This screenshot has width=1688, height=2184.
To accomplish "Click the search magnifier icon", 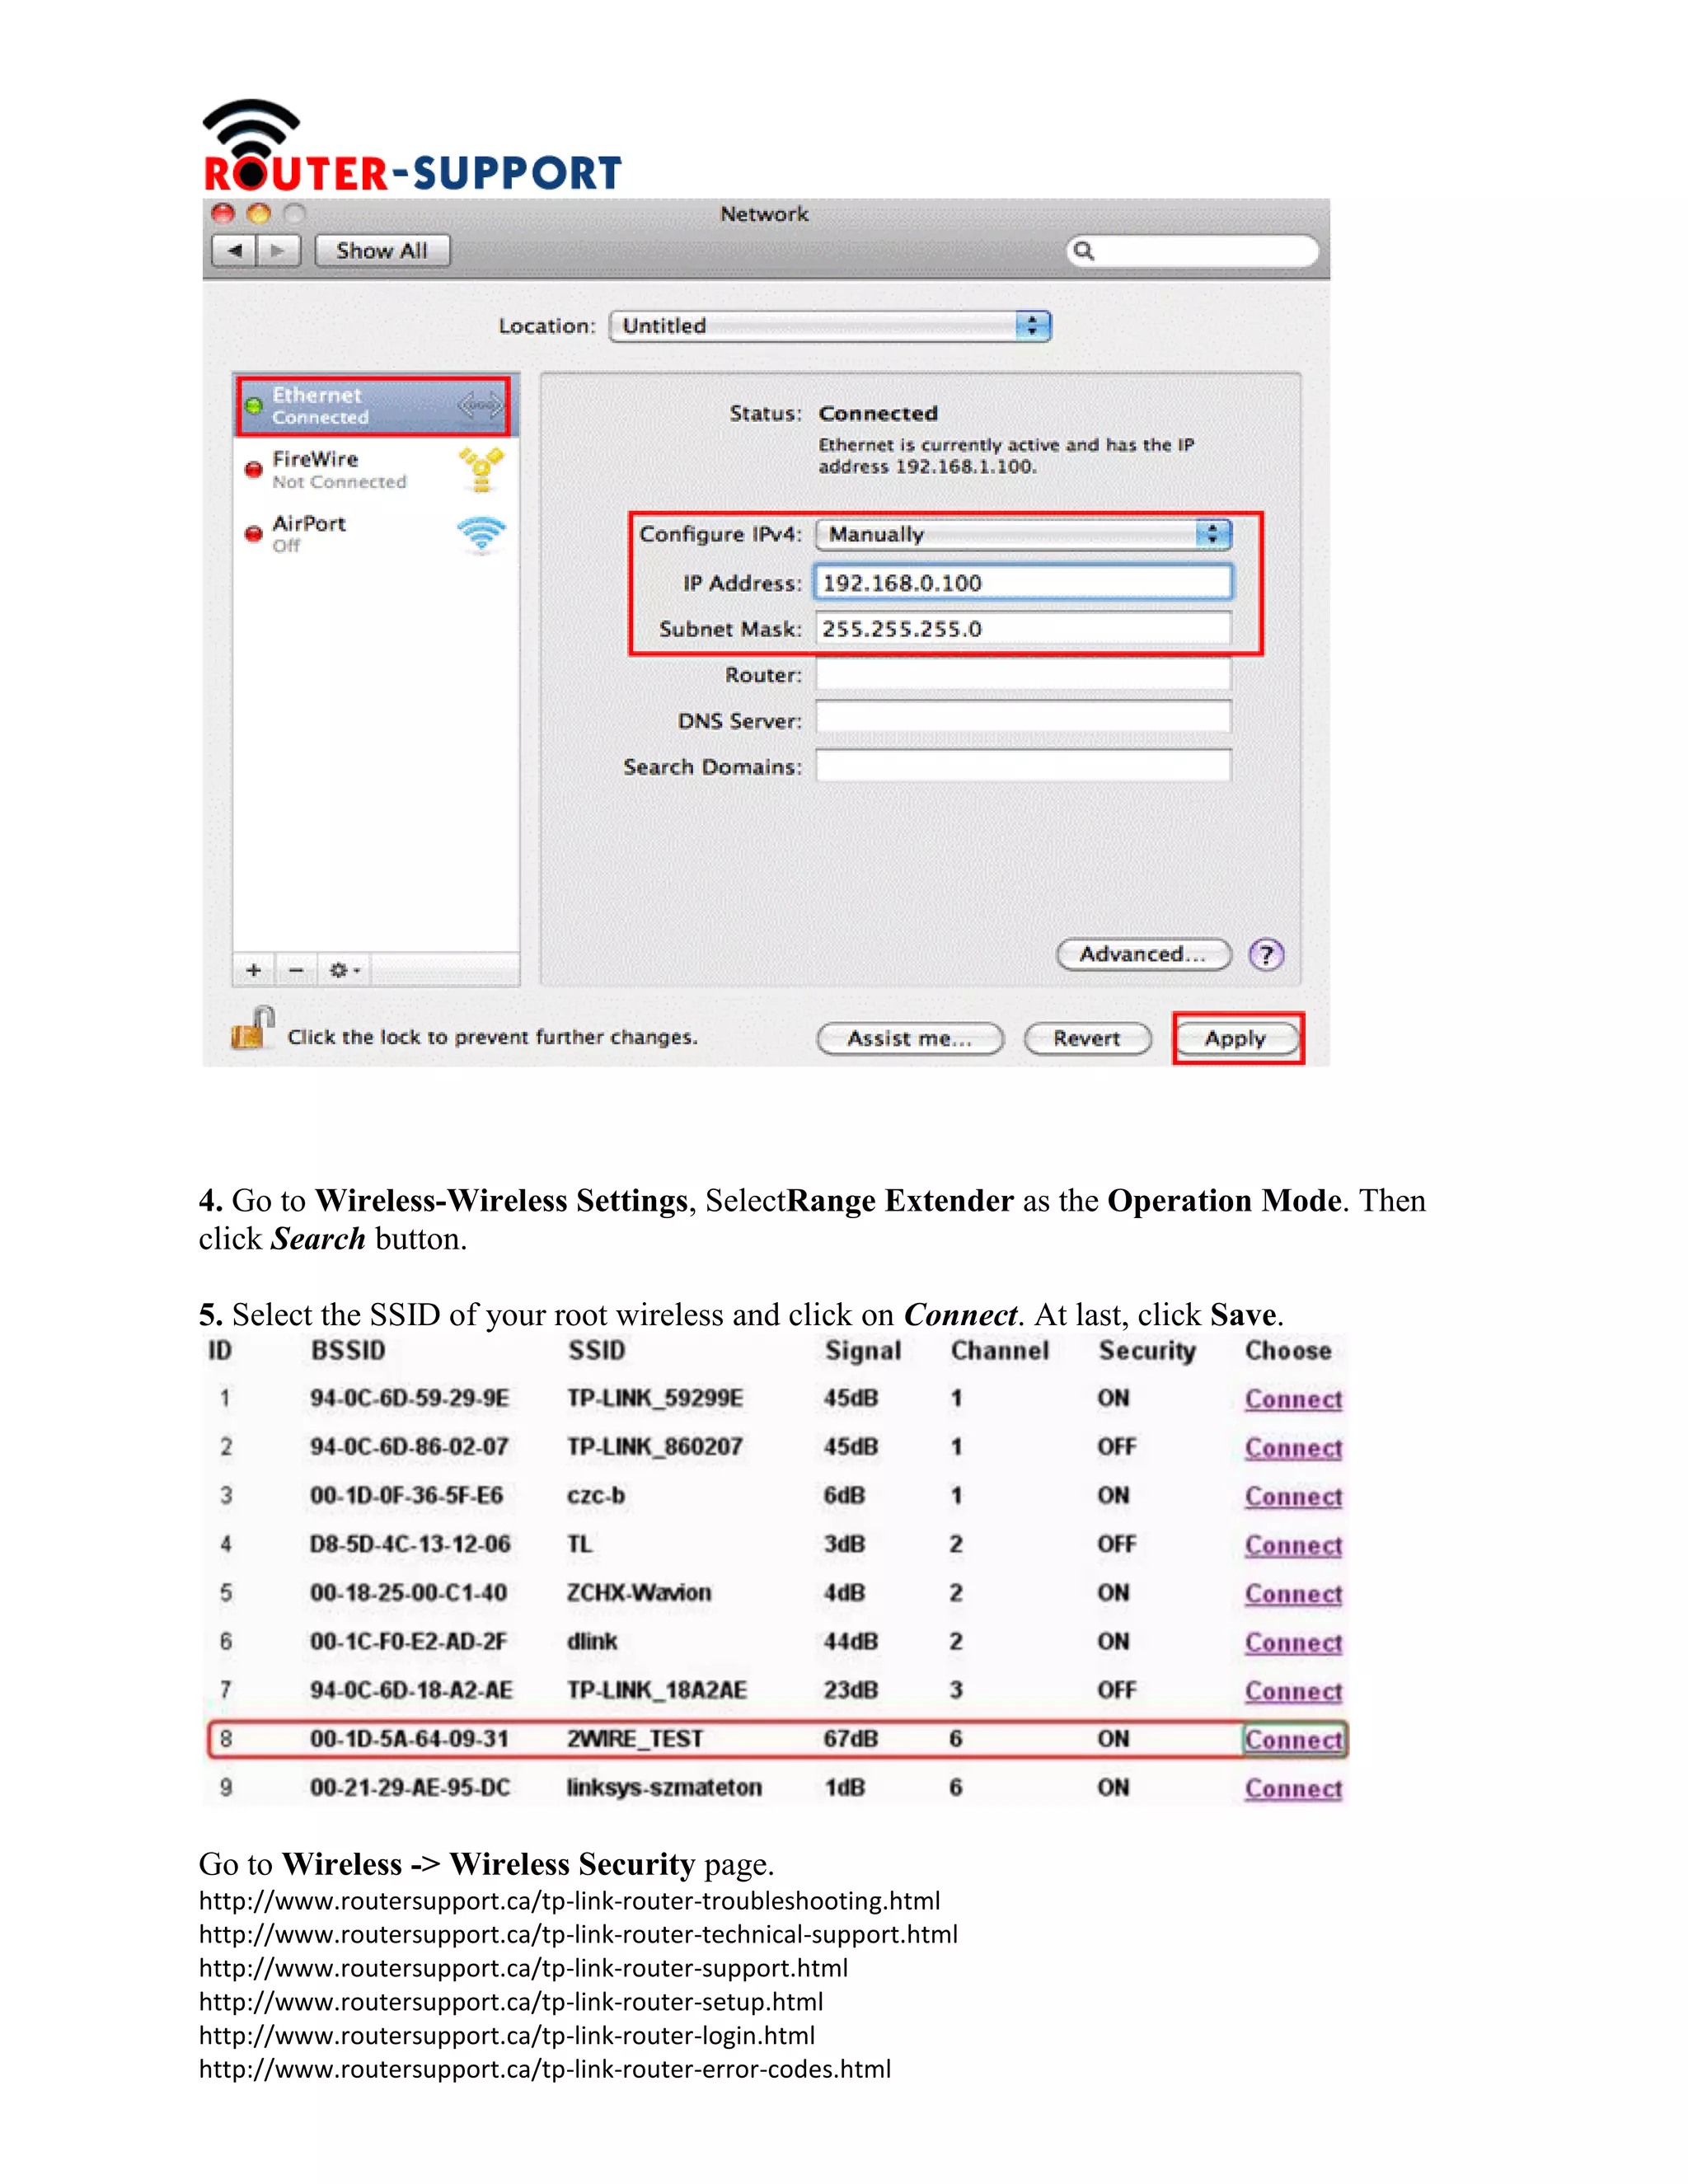I will tap(1084, 251).
